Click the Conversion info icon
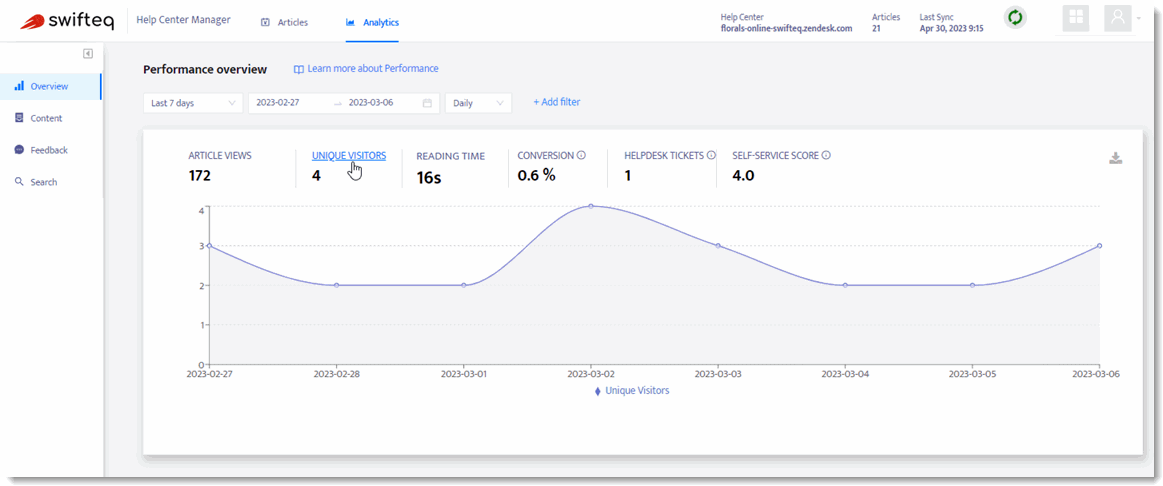 pos(582,156)
